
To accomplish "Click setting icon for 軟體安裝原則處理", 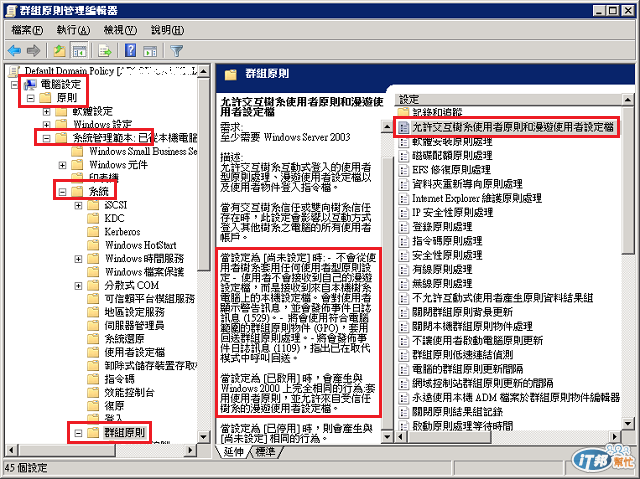I will pyautogui.click(x=404, y=142).
